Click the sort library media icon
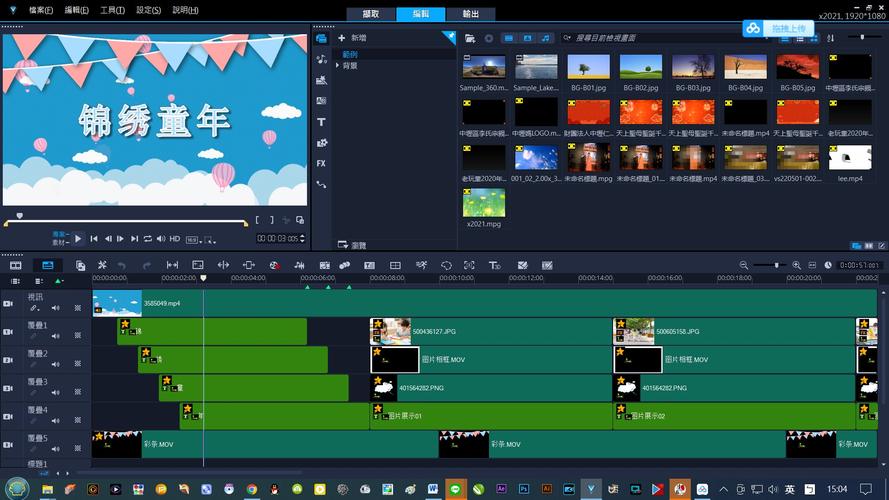The image size is (889, 500). click(x=831, y=38)
